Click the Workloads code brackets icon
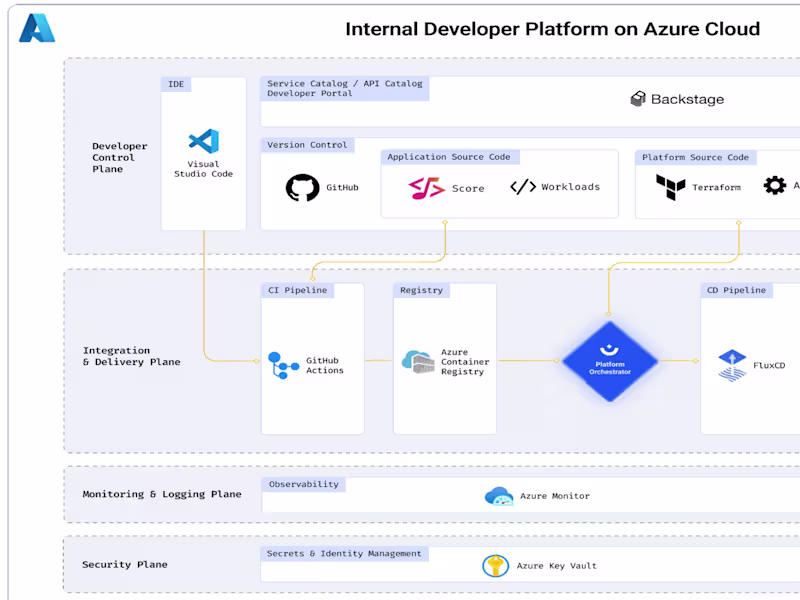The image size is (800, 600). pos(524,185)
